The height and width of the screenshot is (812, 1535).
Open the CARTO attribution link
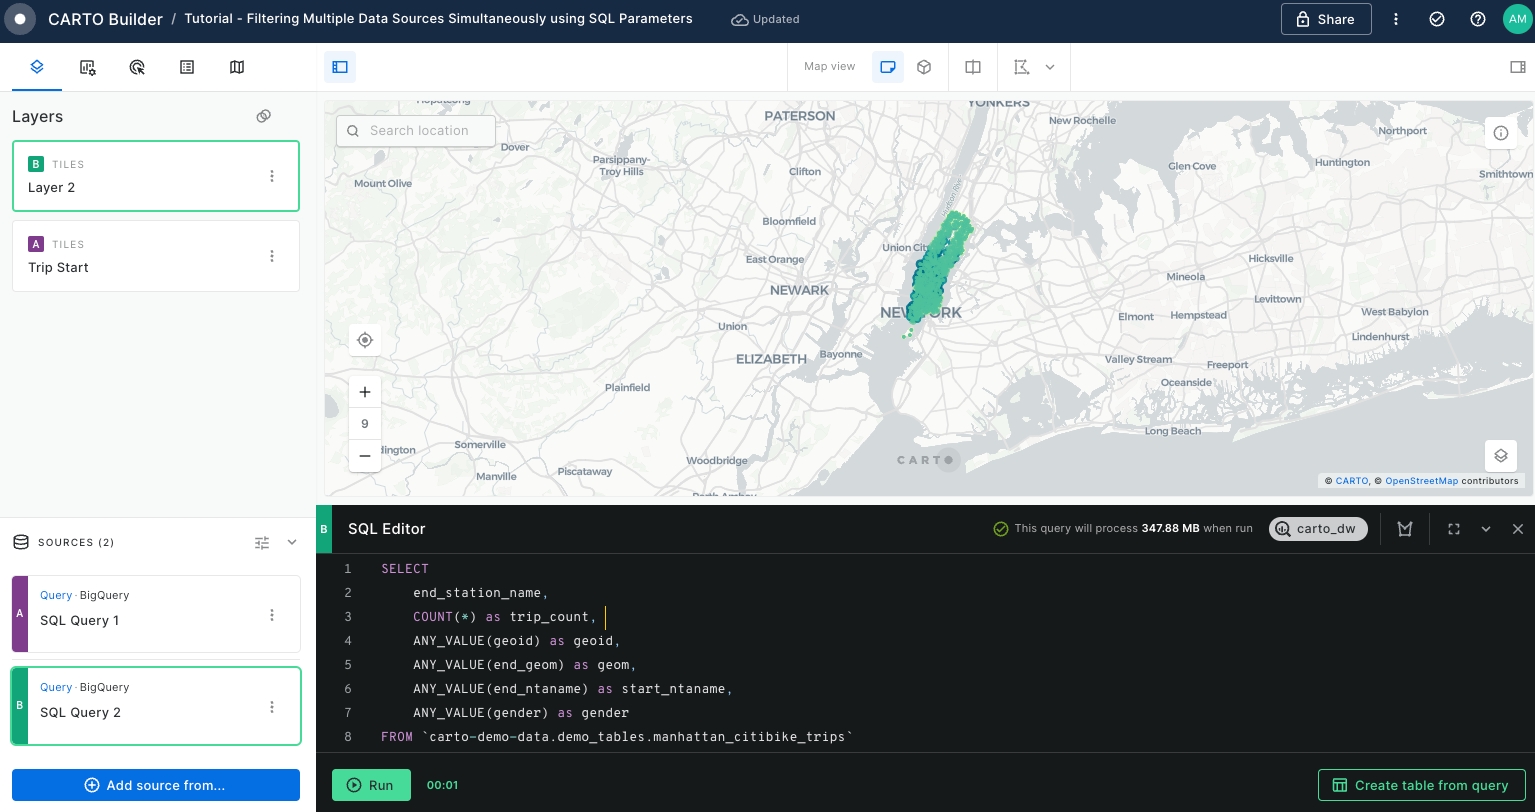[1351, 481]
